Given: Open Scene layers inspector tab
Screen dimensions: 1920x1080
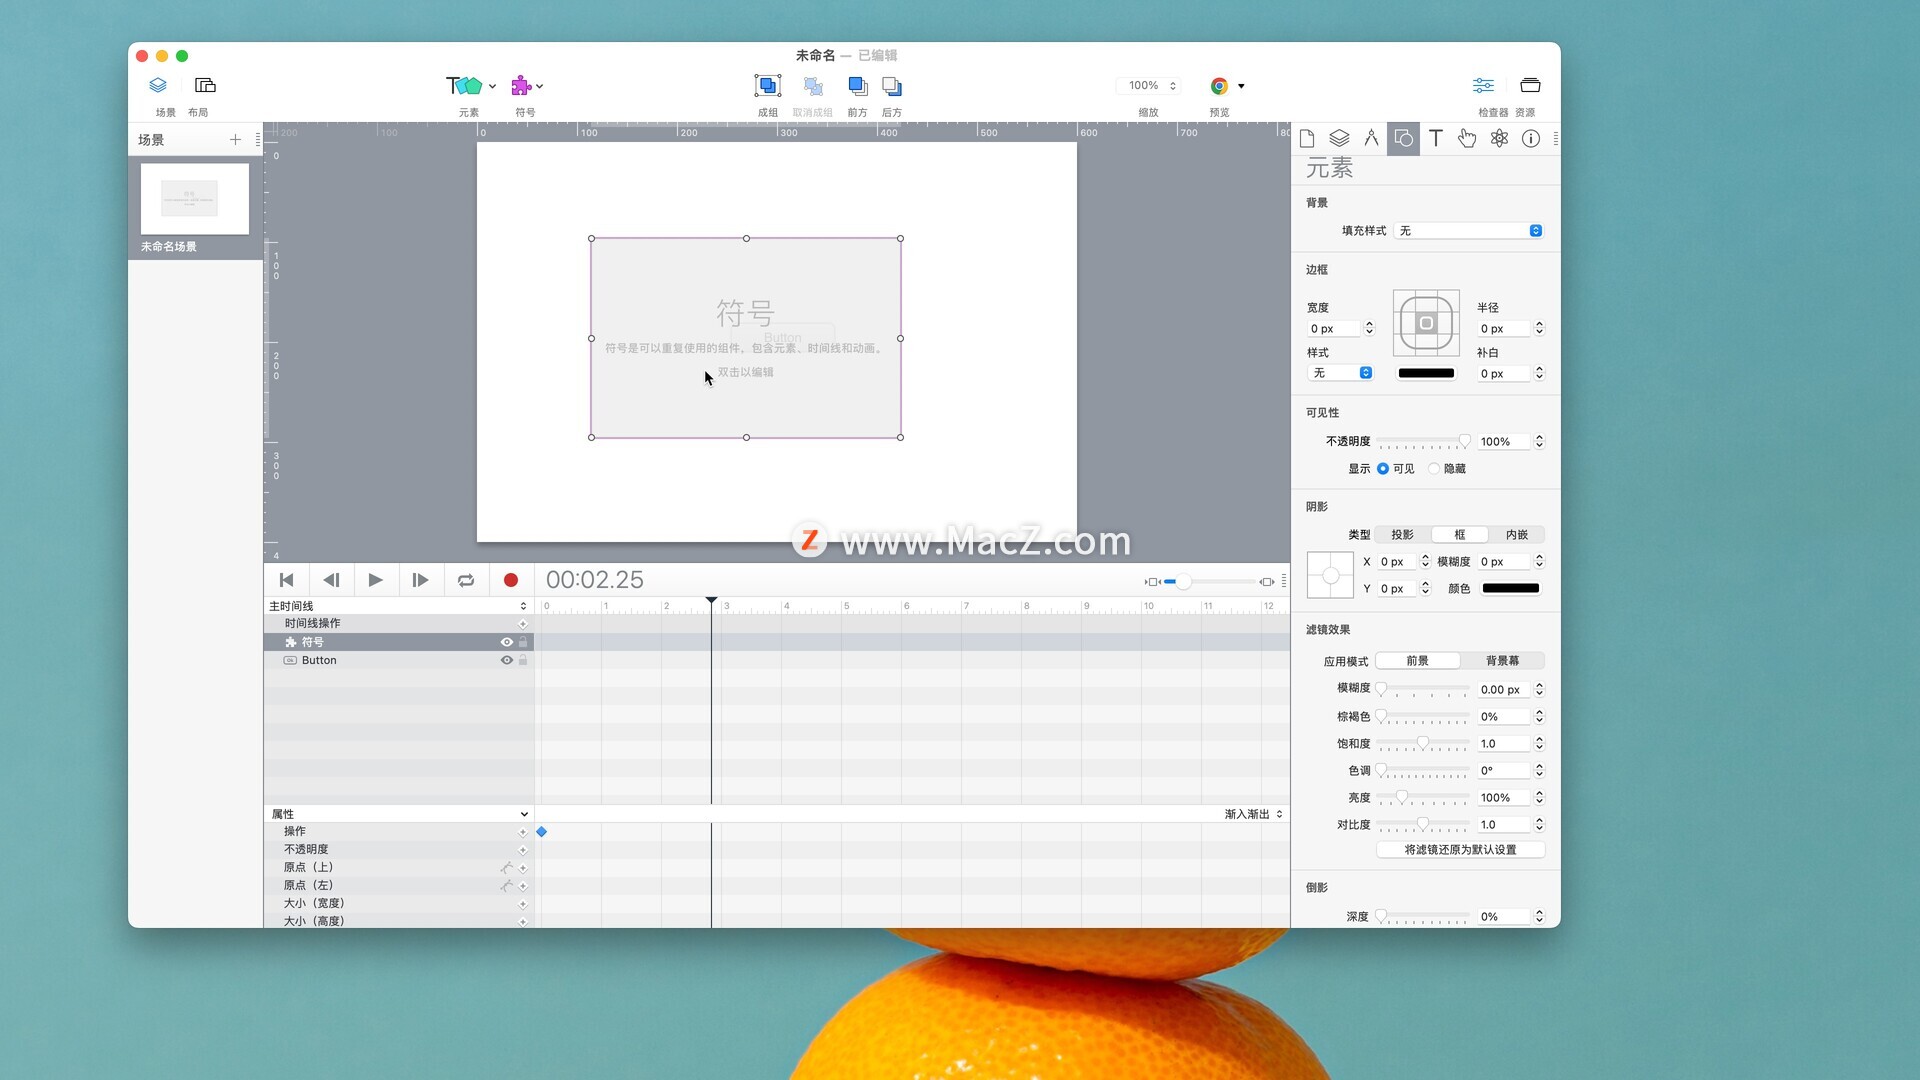Looking at the screenshot, I should click(1339, 139).
